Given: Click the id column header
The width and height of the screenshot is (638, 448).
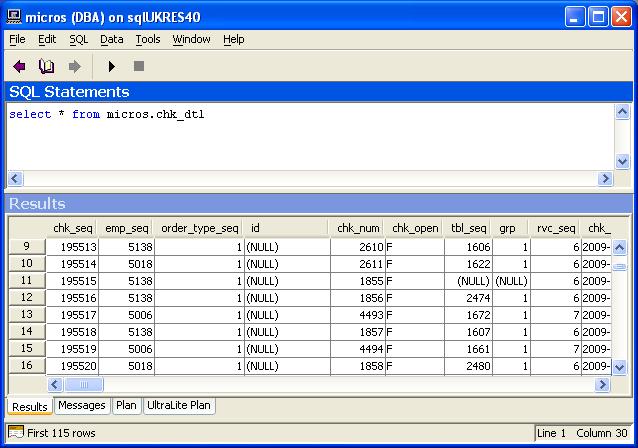Looking at the screenshot, I should click(x=287, y=228).
